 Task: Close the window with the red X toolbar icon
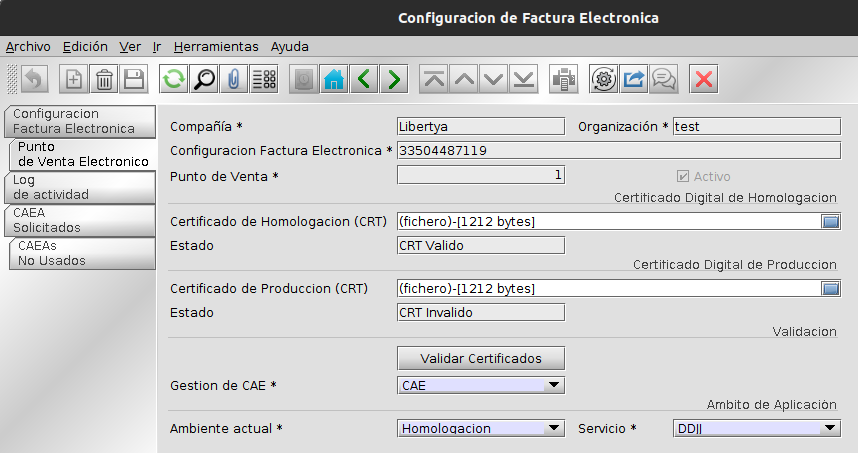tap(704, 79)
